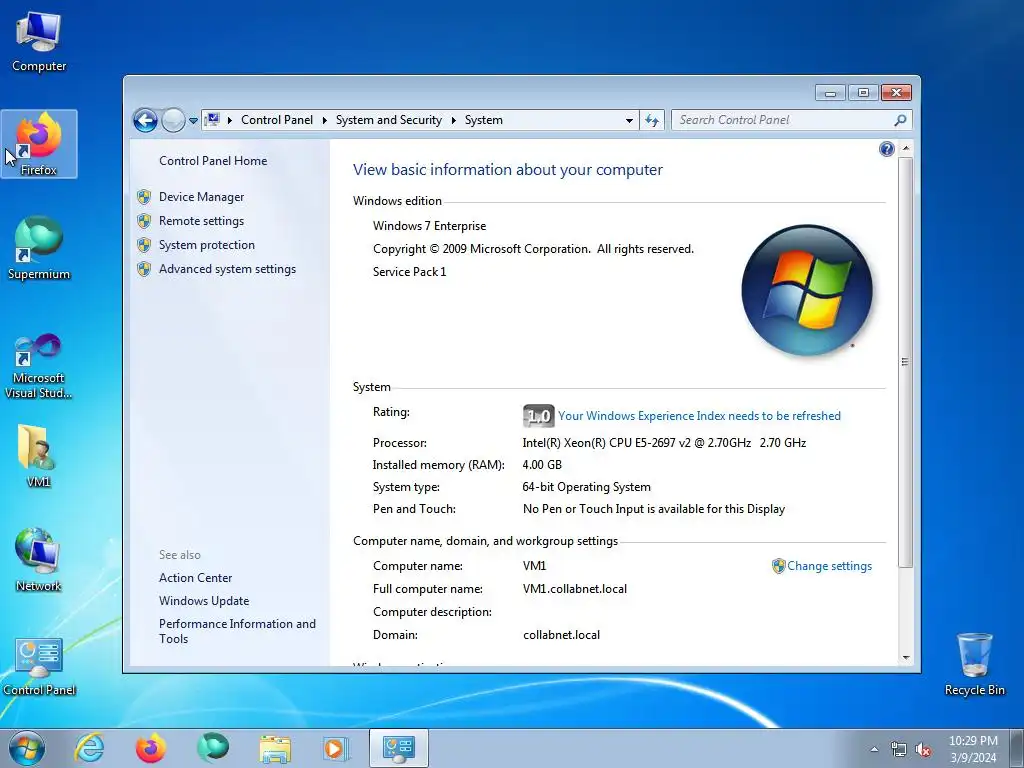
Task: Open the Computer desktop icon
Action: point(39,42)
